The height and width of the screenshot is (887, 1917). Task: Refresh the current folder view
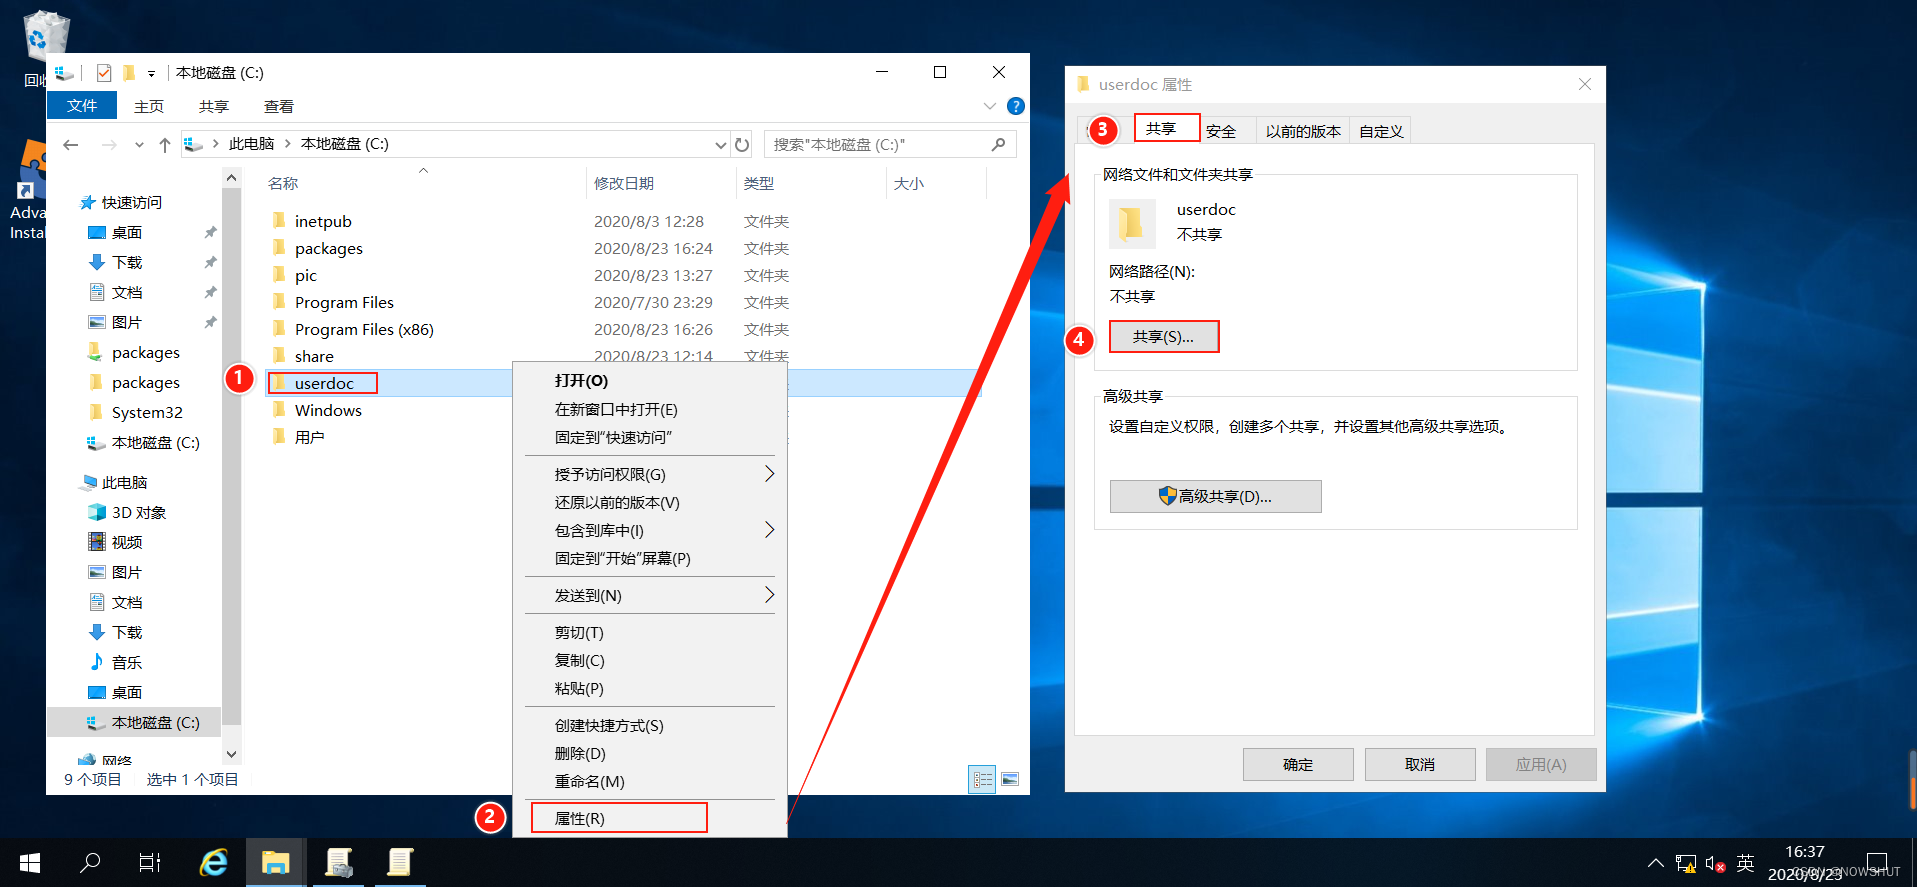(x=742, y=145)
